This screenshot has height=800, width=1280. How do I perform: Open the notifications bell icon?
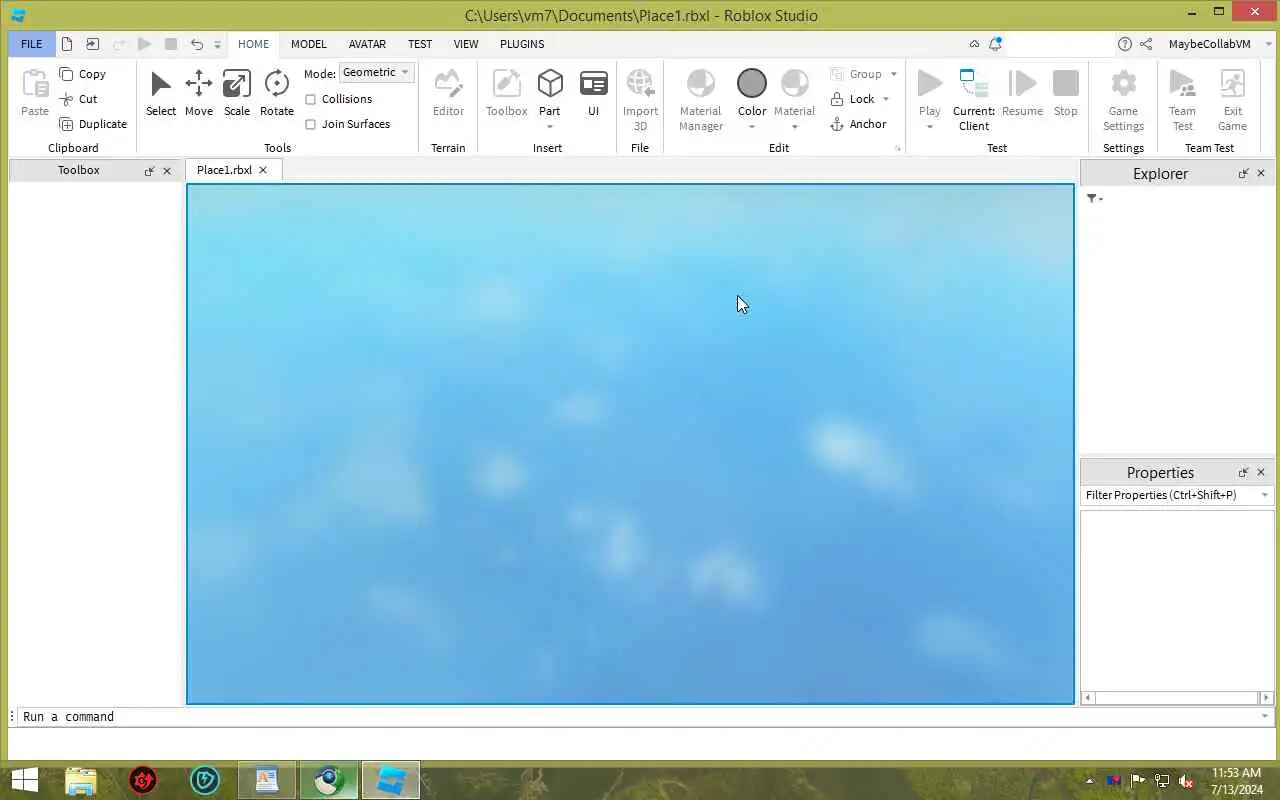click(995, 44)
